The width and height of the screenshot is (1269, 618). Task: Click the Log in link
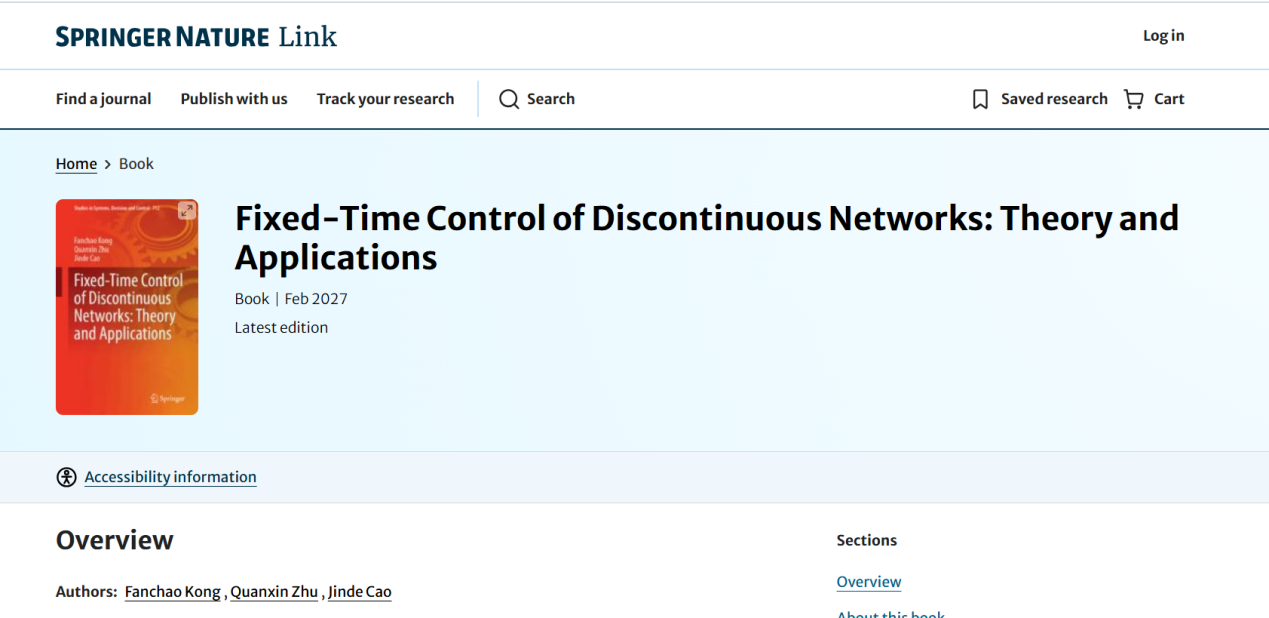(x=1164, y=36)
